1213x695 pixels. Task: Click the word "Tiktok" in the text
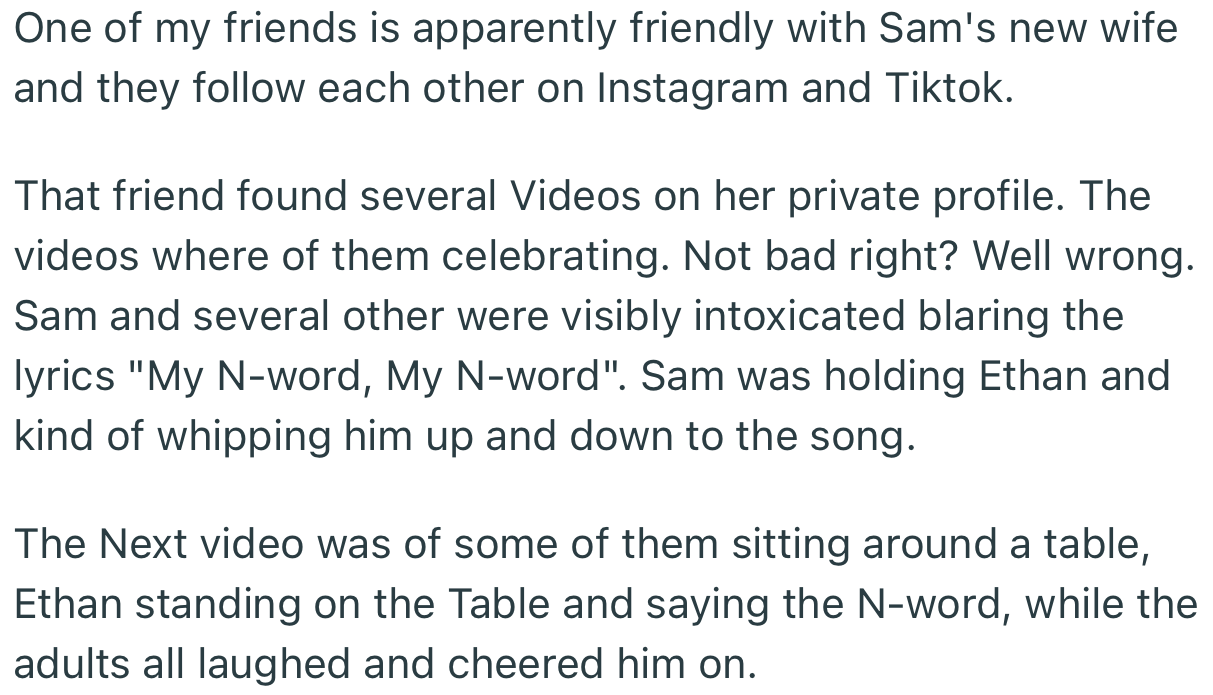click(947, 88)
